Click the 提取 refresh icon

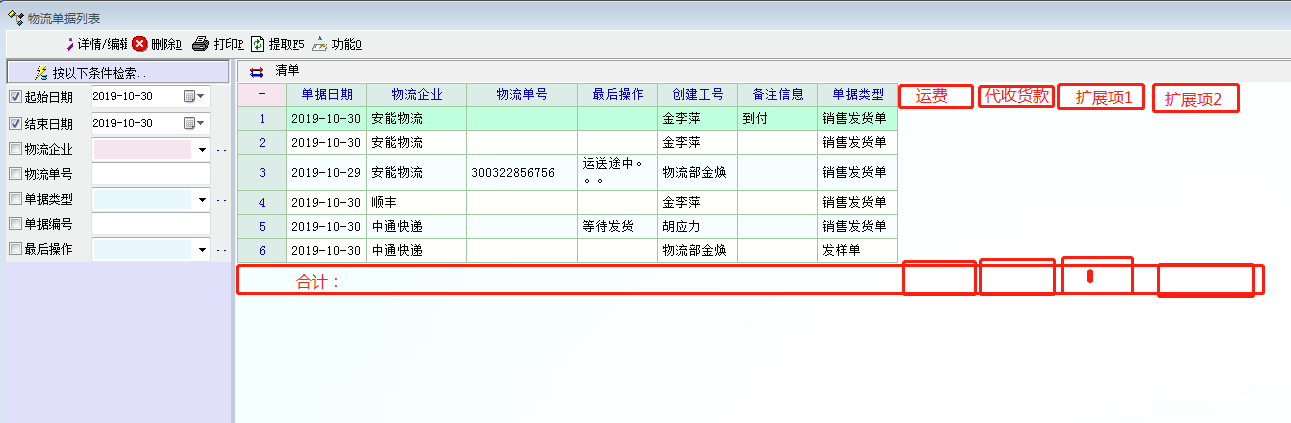coord(258,44)
